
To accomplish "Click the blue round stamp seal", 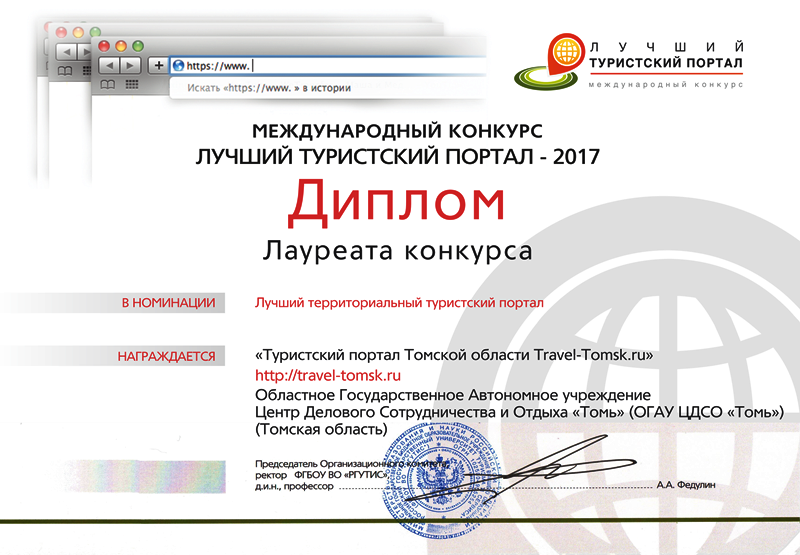I will [442, 481].
